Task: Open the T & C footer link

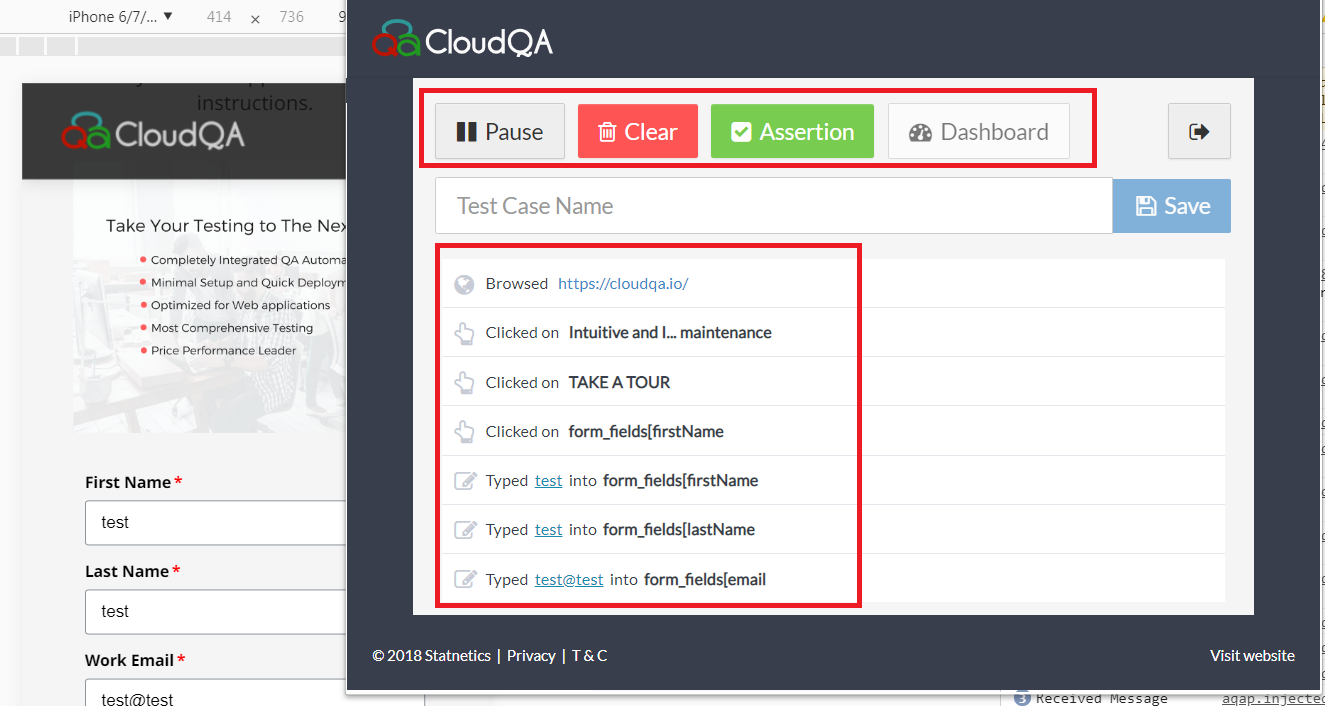Action: pyautogui.click(x=589, y=656)
